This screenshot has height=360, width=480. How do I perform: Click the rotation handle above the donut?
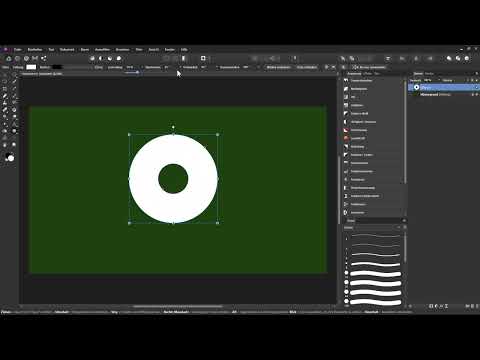coord(173,127)
